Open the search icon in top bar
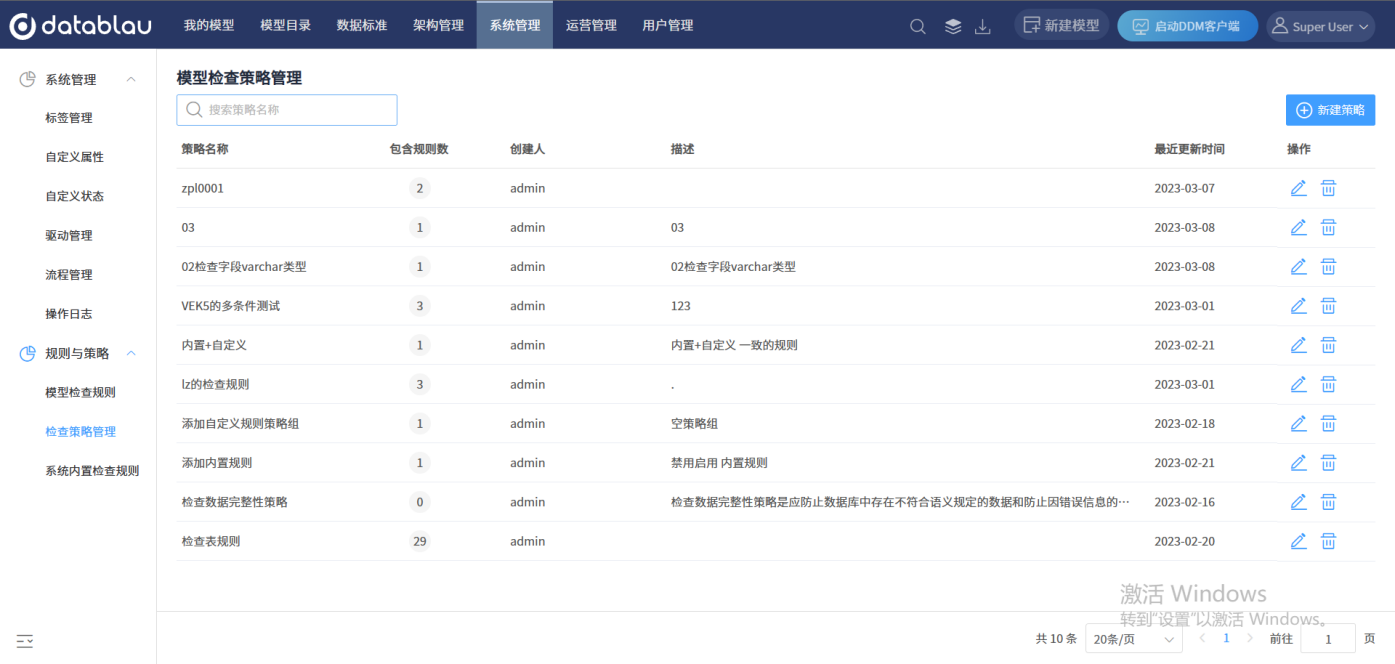This screenshot has width=1395, height=664. [917, 27]
